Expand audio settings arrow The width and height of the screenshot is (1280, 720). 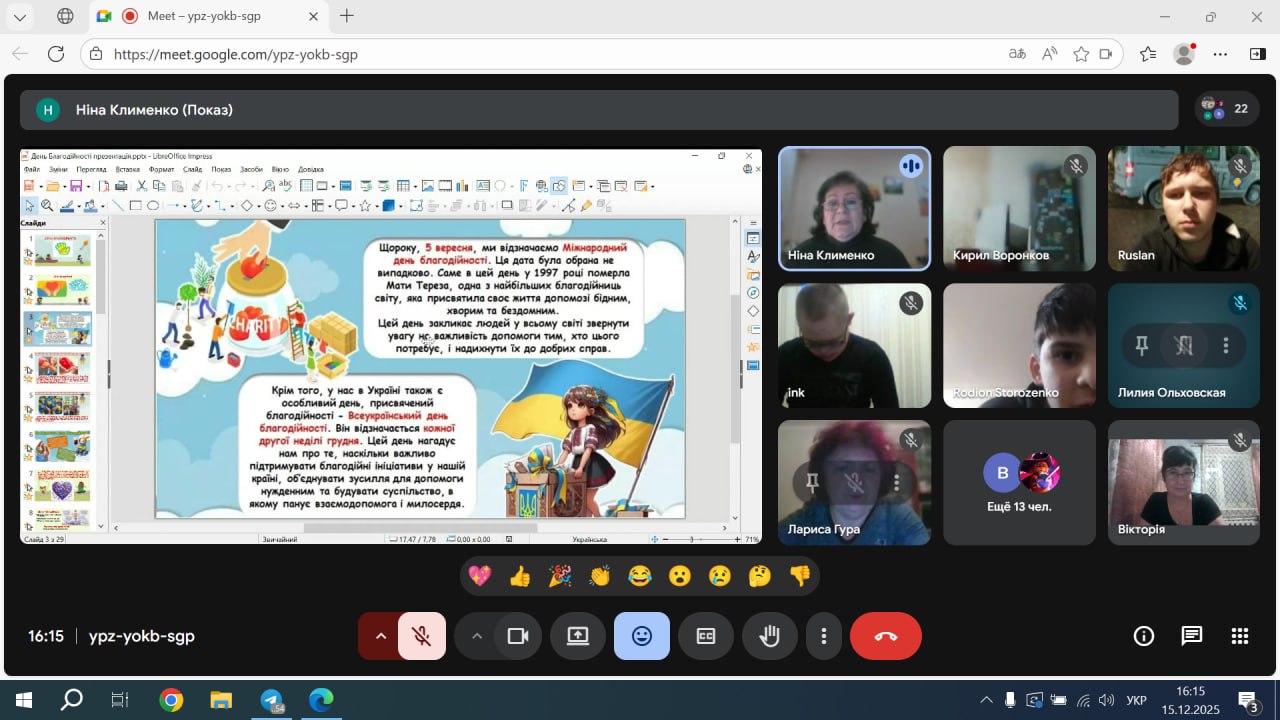click(380, 636)
